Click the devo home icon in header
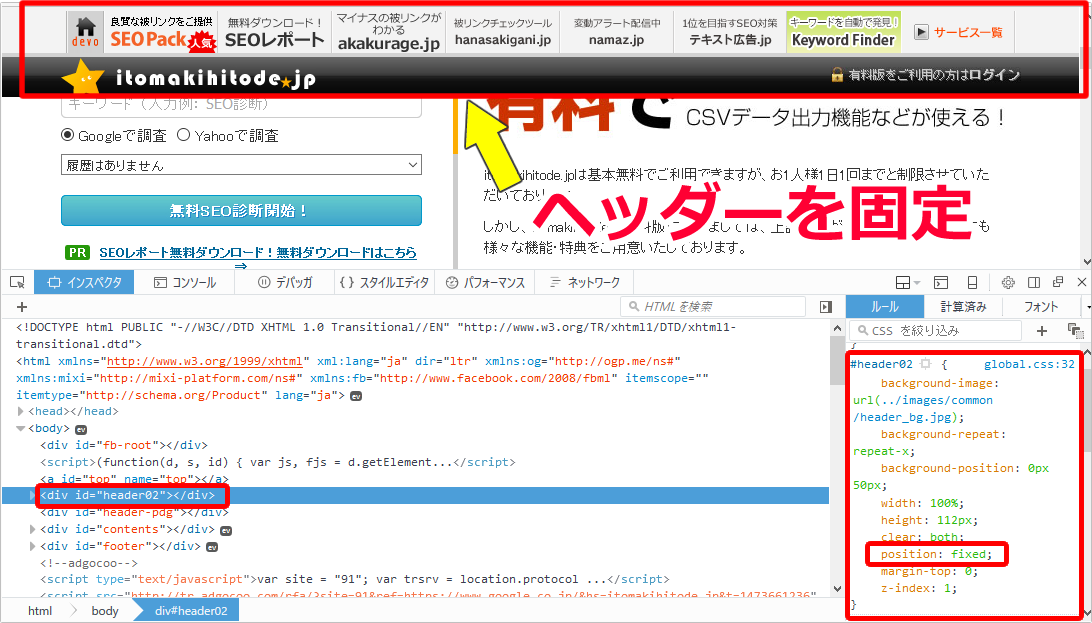Image resolution: width=1092 pixels, height=623 pixels. [86, 32]
